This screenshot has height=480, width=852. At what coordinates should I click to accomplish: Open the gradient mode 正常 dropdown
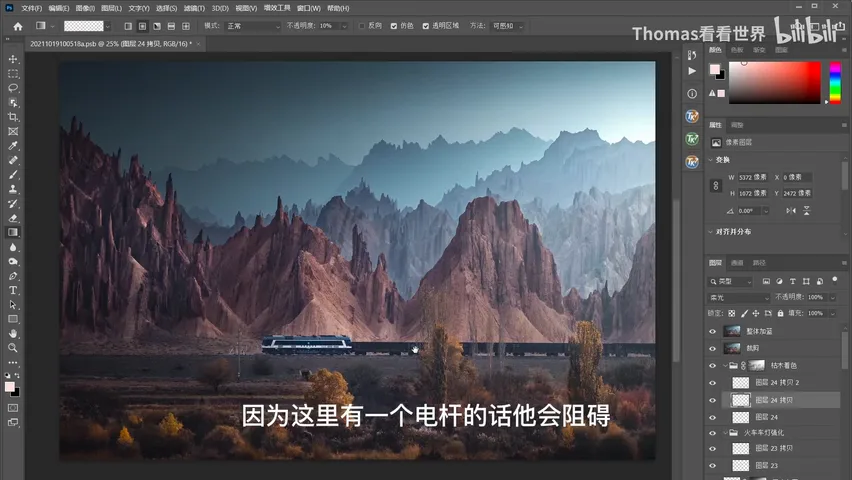[x=253, y=26]
